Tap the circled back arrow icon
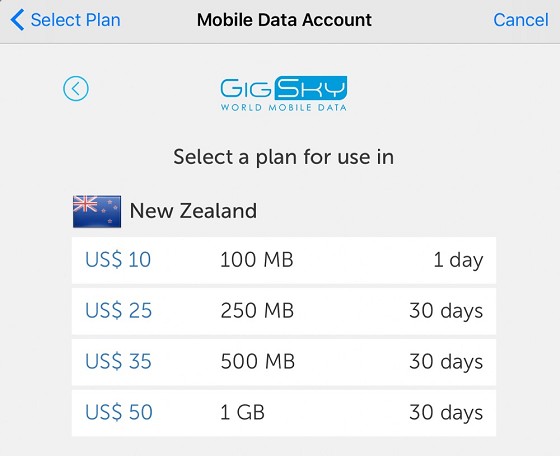Image resolution: width=560 pixels, height=456 pixels. (76, 89)
